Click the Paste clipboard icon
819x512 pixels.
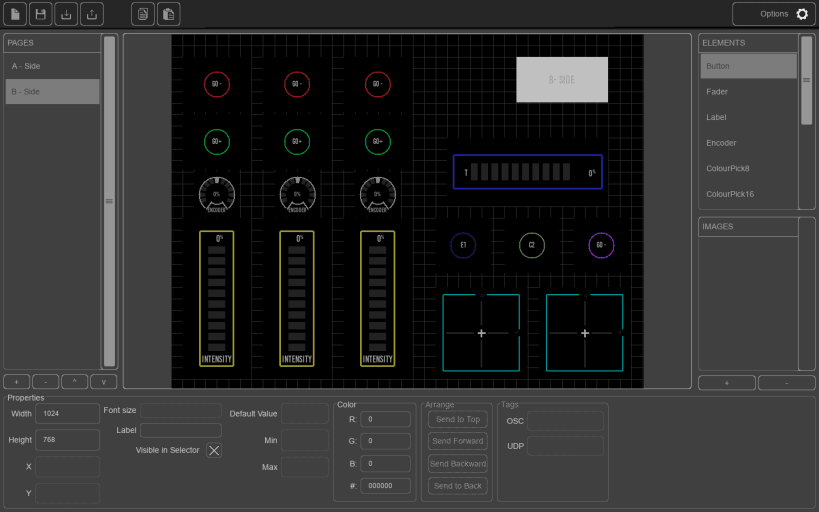170,14
